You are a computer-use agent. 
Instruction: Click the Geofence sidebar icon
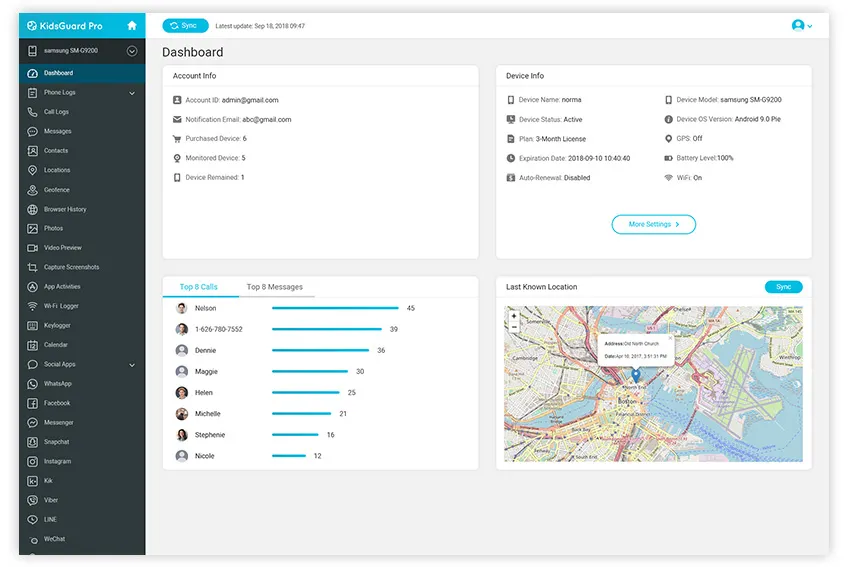click(33, 190)
